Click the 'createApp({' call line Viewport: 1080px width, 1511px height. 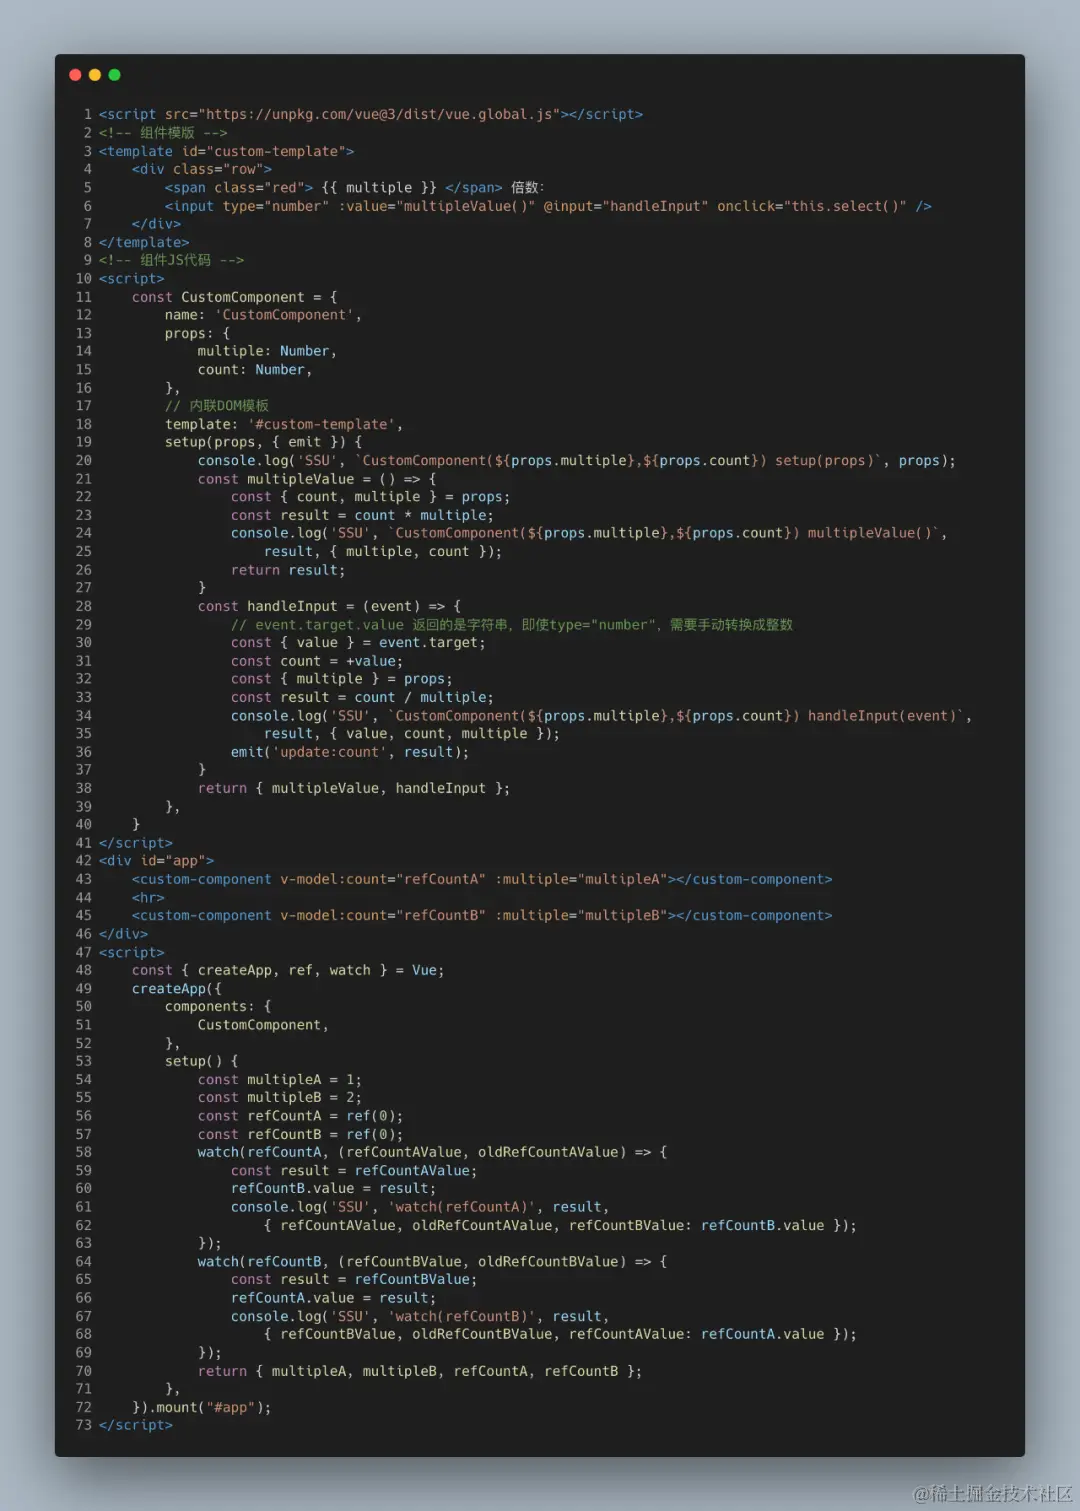click(177, 989)
